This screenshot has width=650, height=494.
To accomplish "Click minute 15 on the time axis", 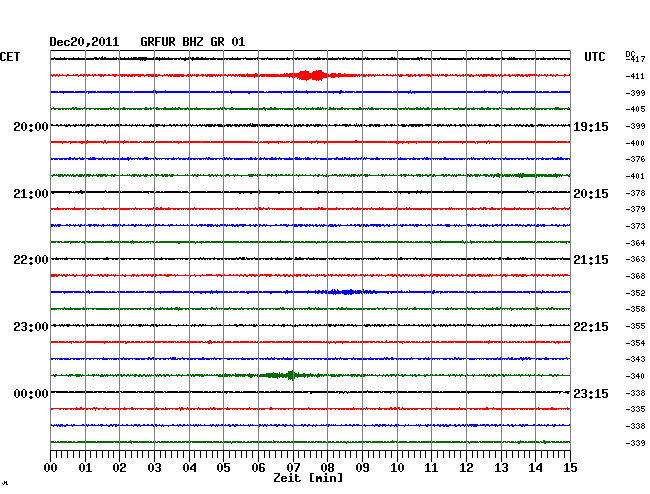I will [x=570, y=468].
